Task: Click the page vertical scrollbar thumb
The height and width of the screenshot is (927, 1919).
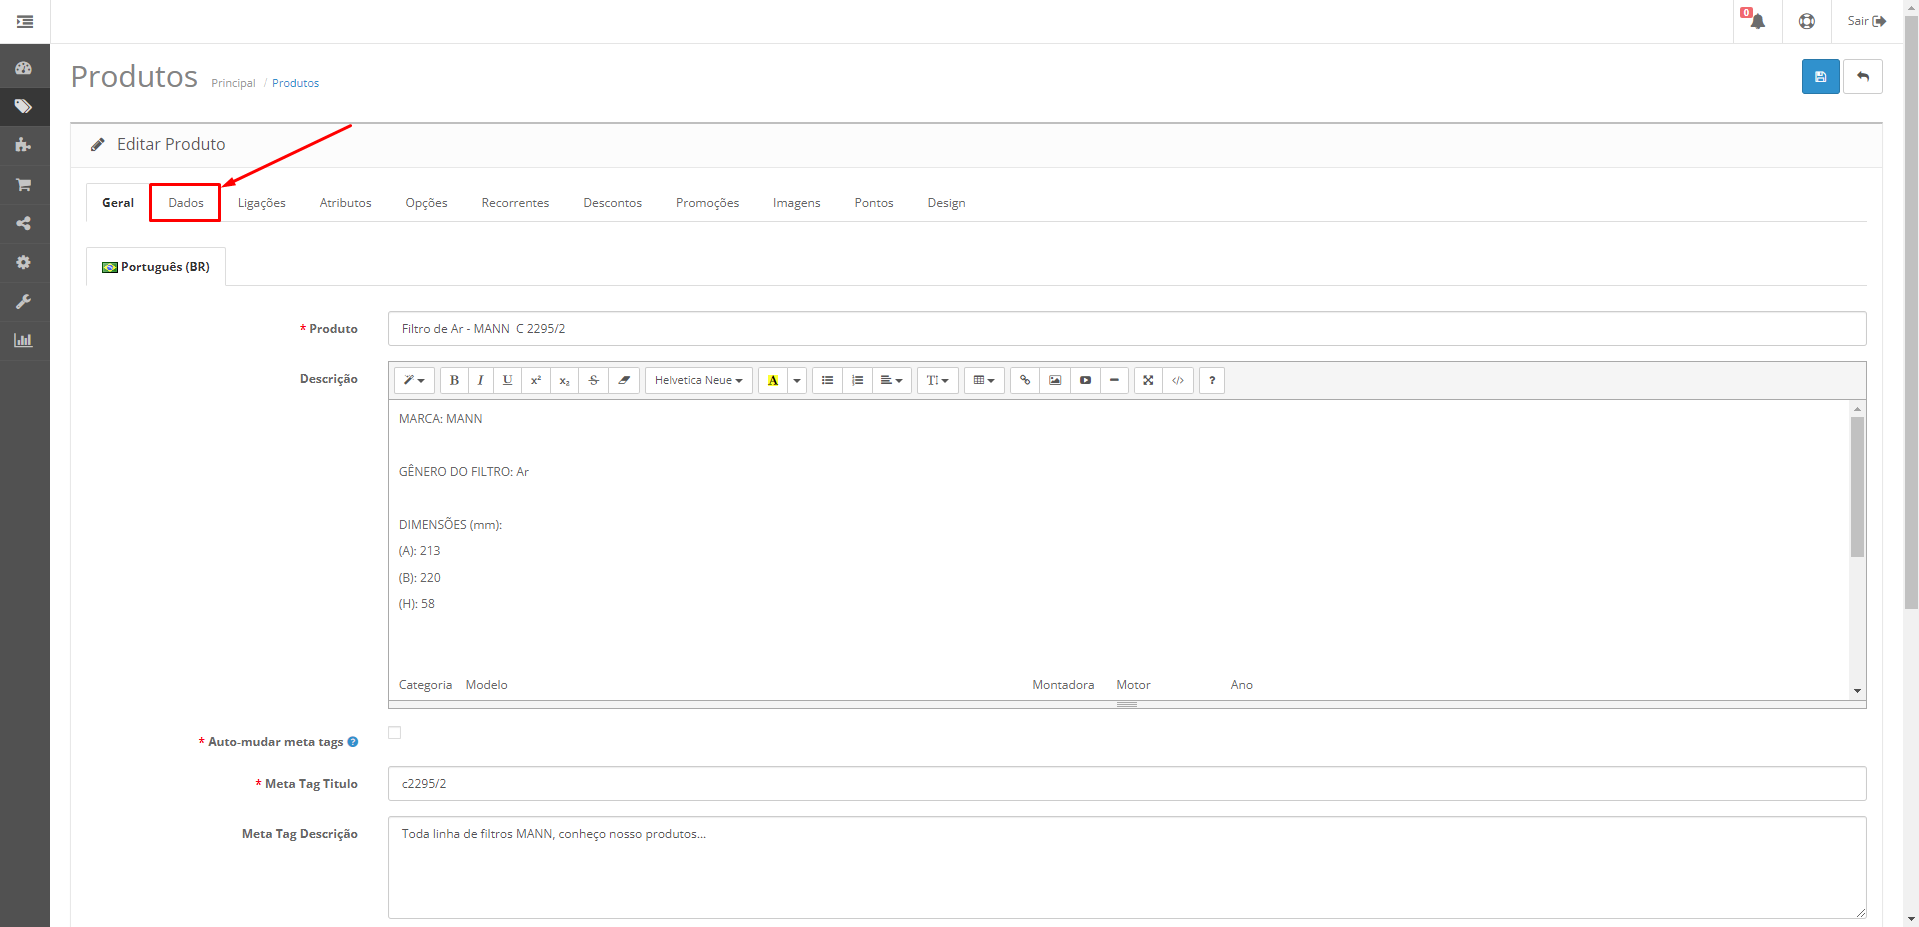Action: tap(1911, 313)
